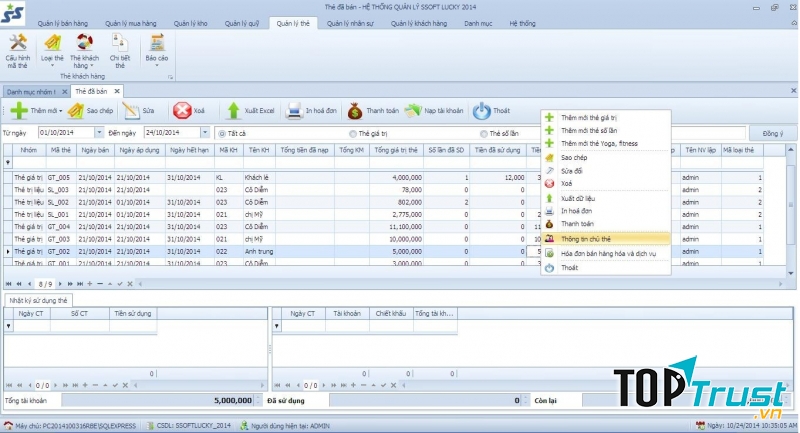The height and width of the screenshot is (433, 800).
Task: Open the Quản lý mua hàng tab
Action: click(x=131, y=23)
